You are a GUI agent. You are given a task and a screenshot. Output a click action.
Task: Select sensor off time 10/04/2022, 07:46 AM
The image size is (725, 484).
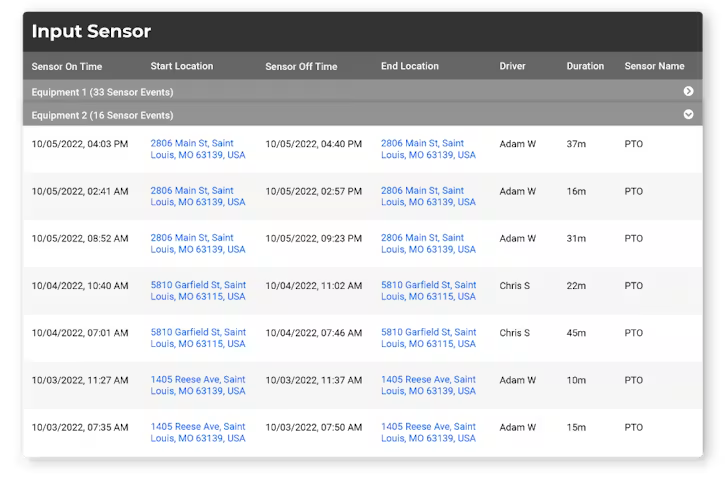[313, 333]
